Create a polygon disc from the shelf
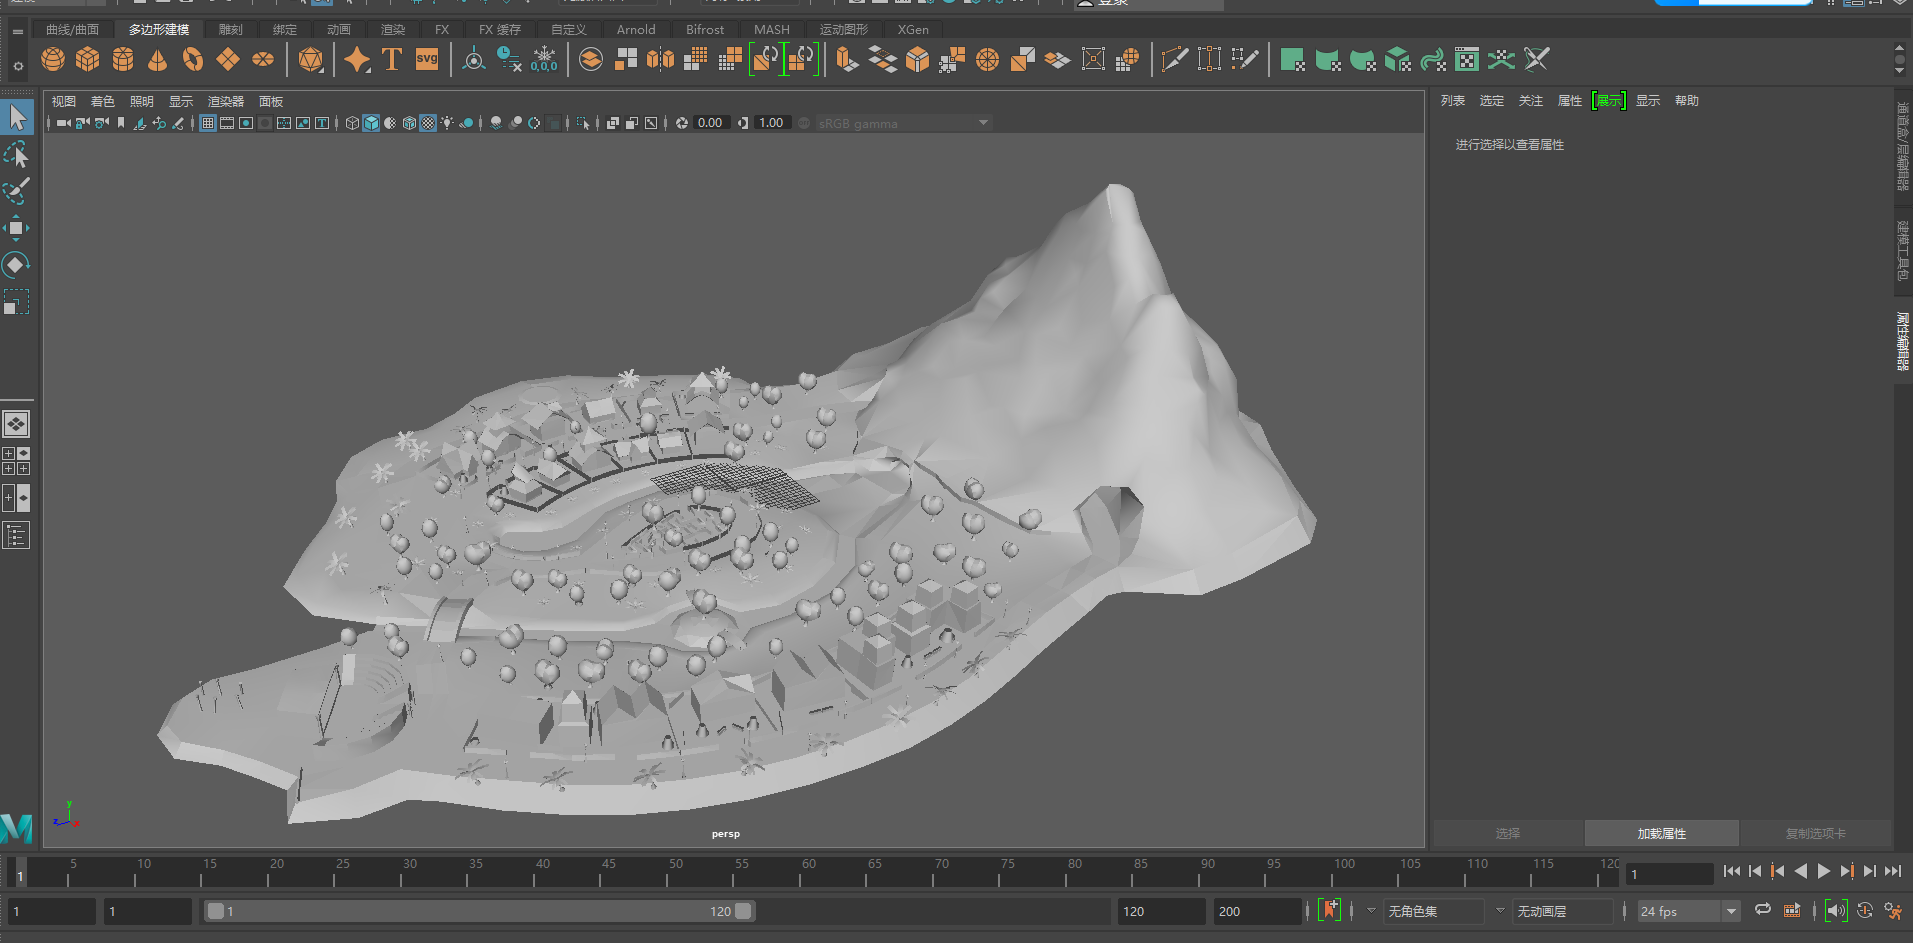 (263, 60)
